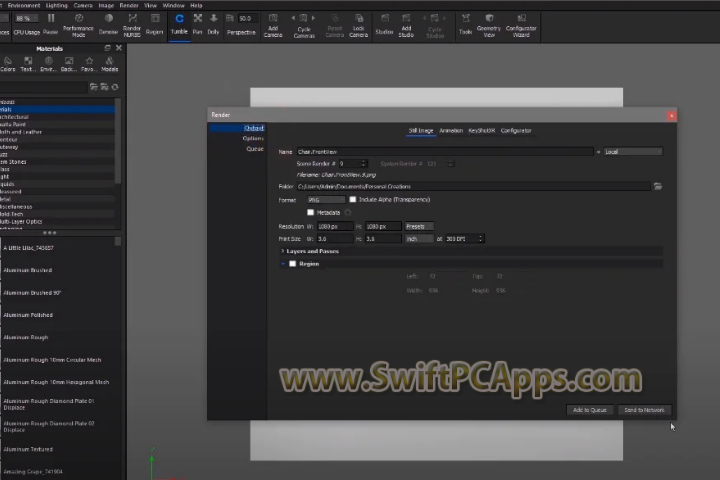
Task: Open the Lighting menu
Action: pyautogui.click(x=57, y=6)
